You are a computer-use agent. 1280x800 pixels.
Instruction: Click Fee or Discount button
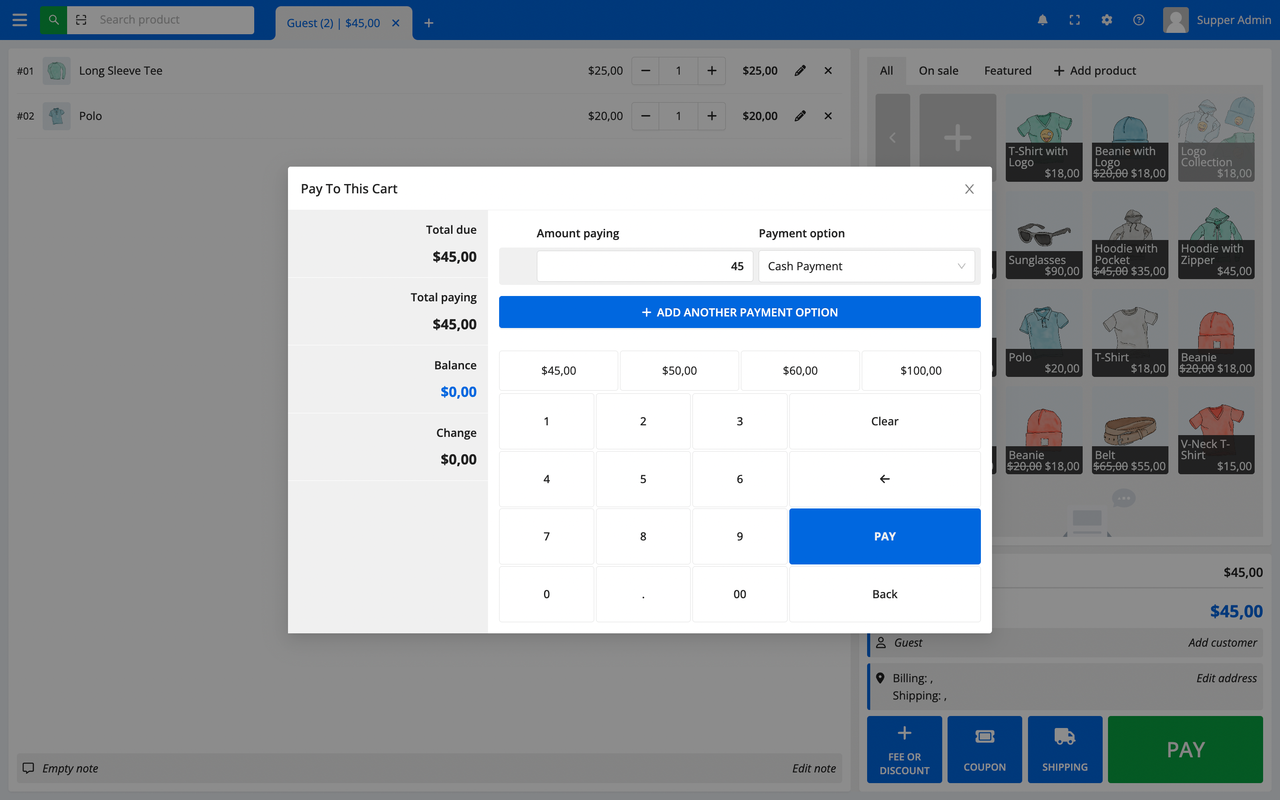(x=904, y=749)
